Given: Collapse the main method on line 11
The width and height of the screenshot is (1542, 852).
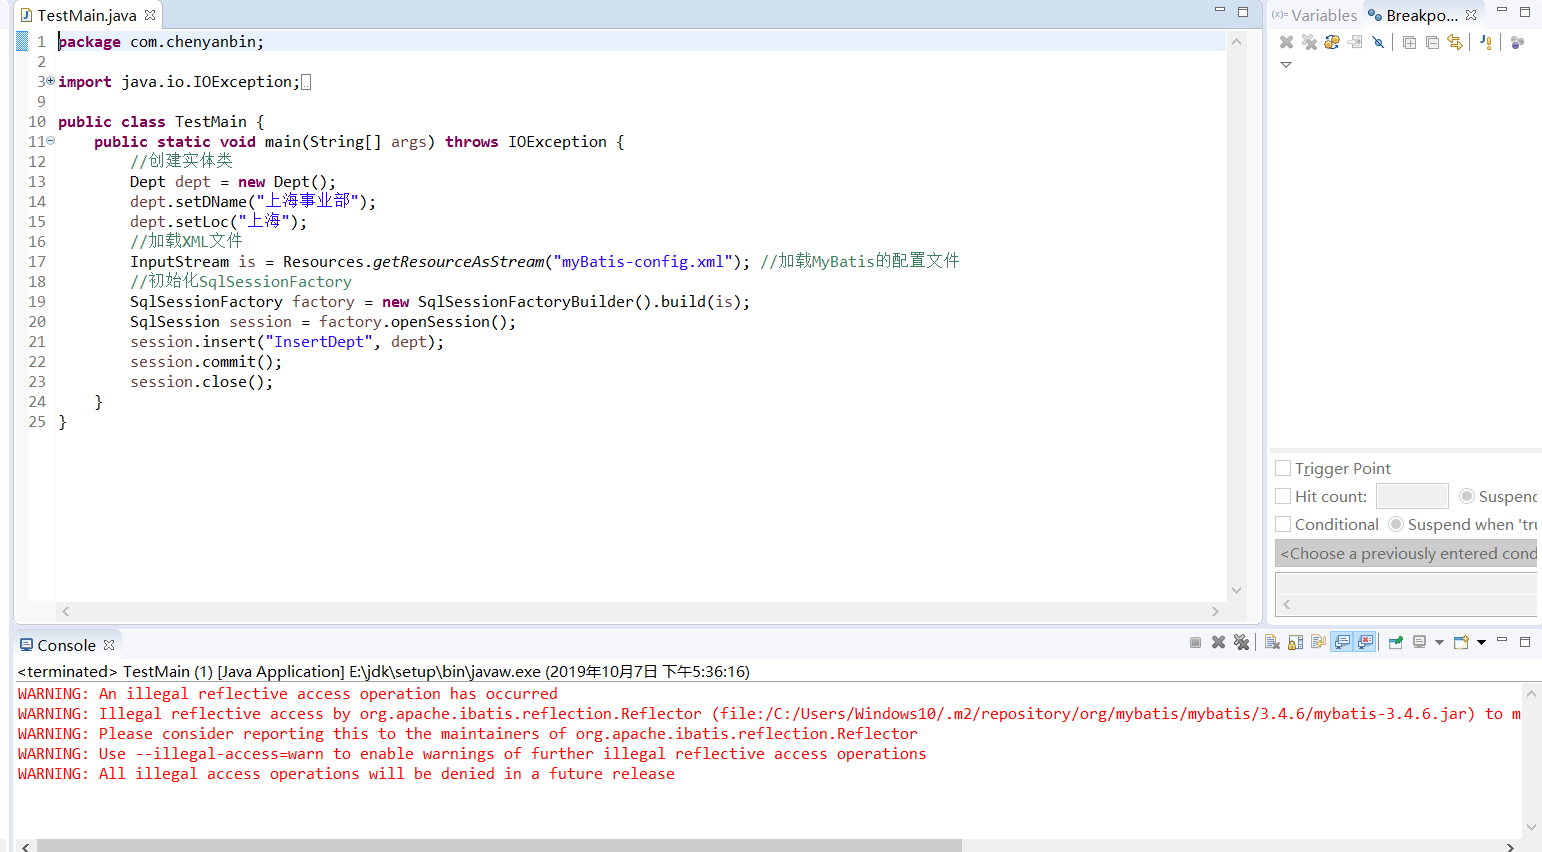Looking at the screenshot, I should point(50,141).
